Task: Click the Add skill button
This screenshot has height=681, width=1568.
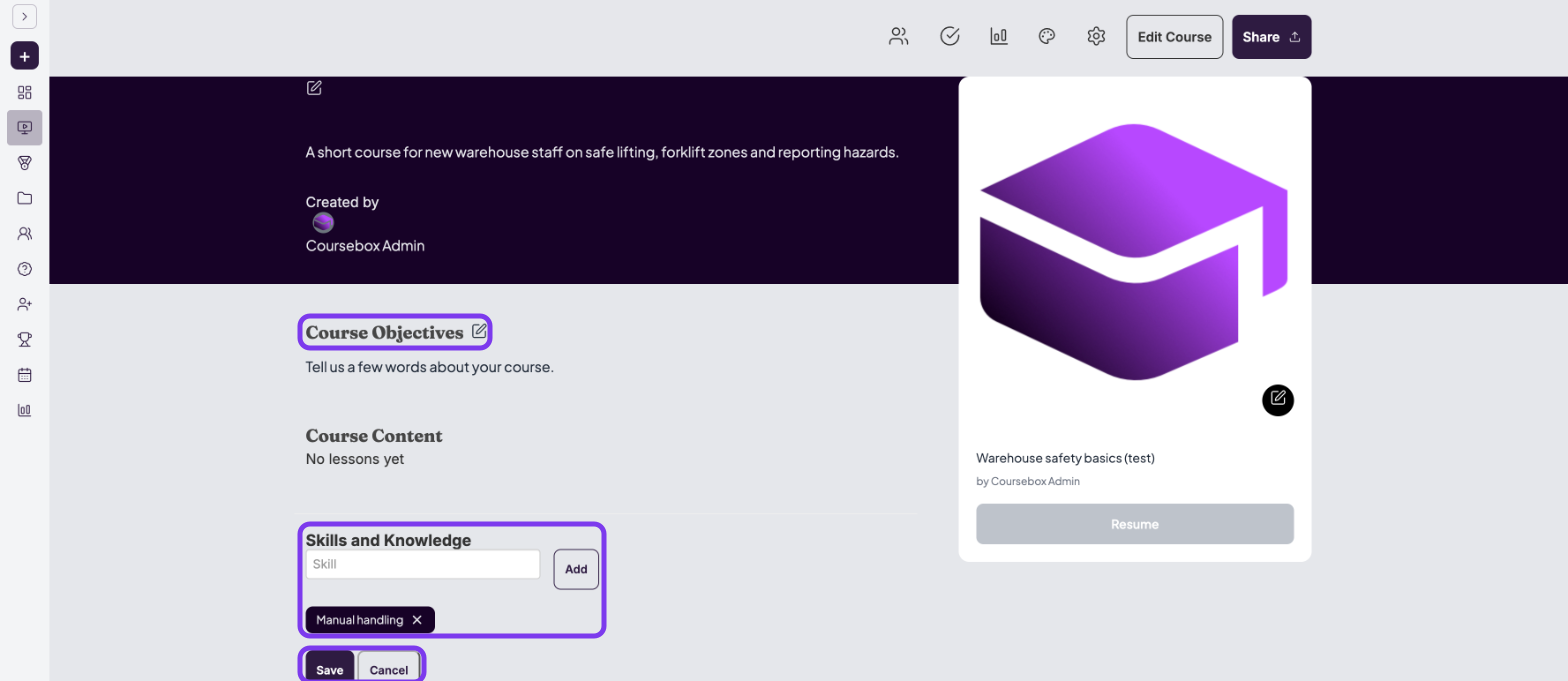Action: pyautogui.click(x=576, y=569)
